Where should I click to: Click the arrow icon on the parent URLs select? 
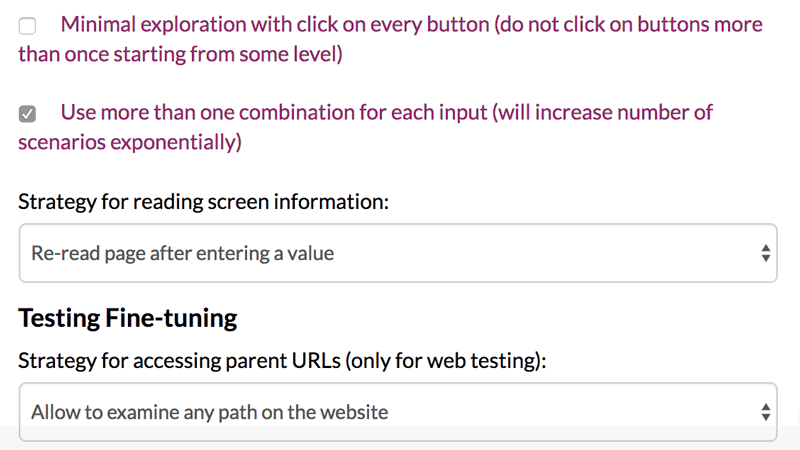coord(765,411)
